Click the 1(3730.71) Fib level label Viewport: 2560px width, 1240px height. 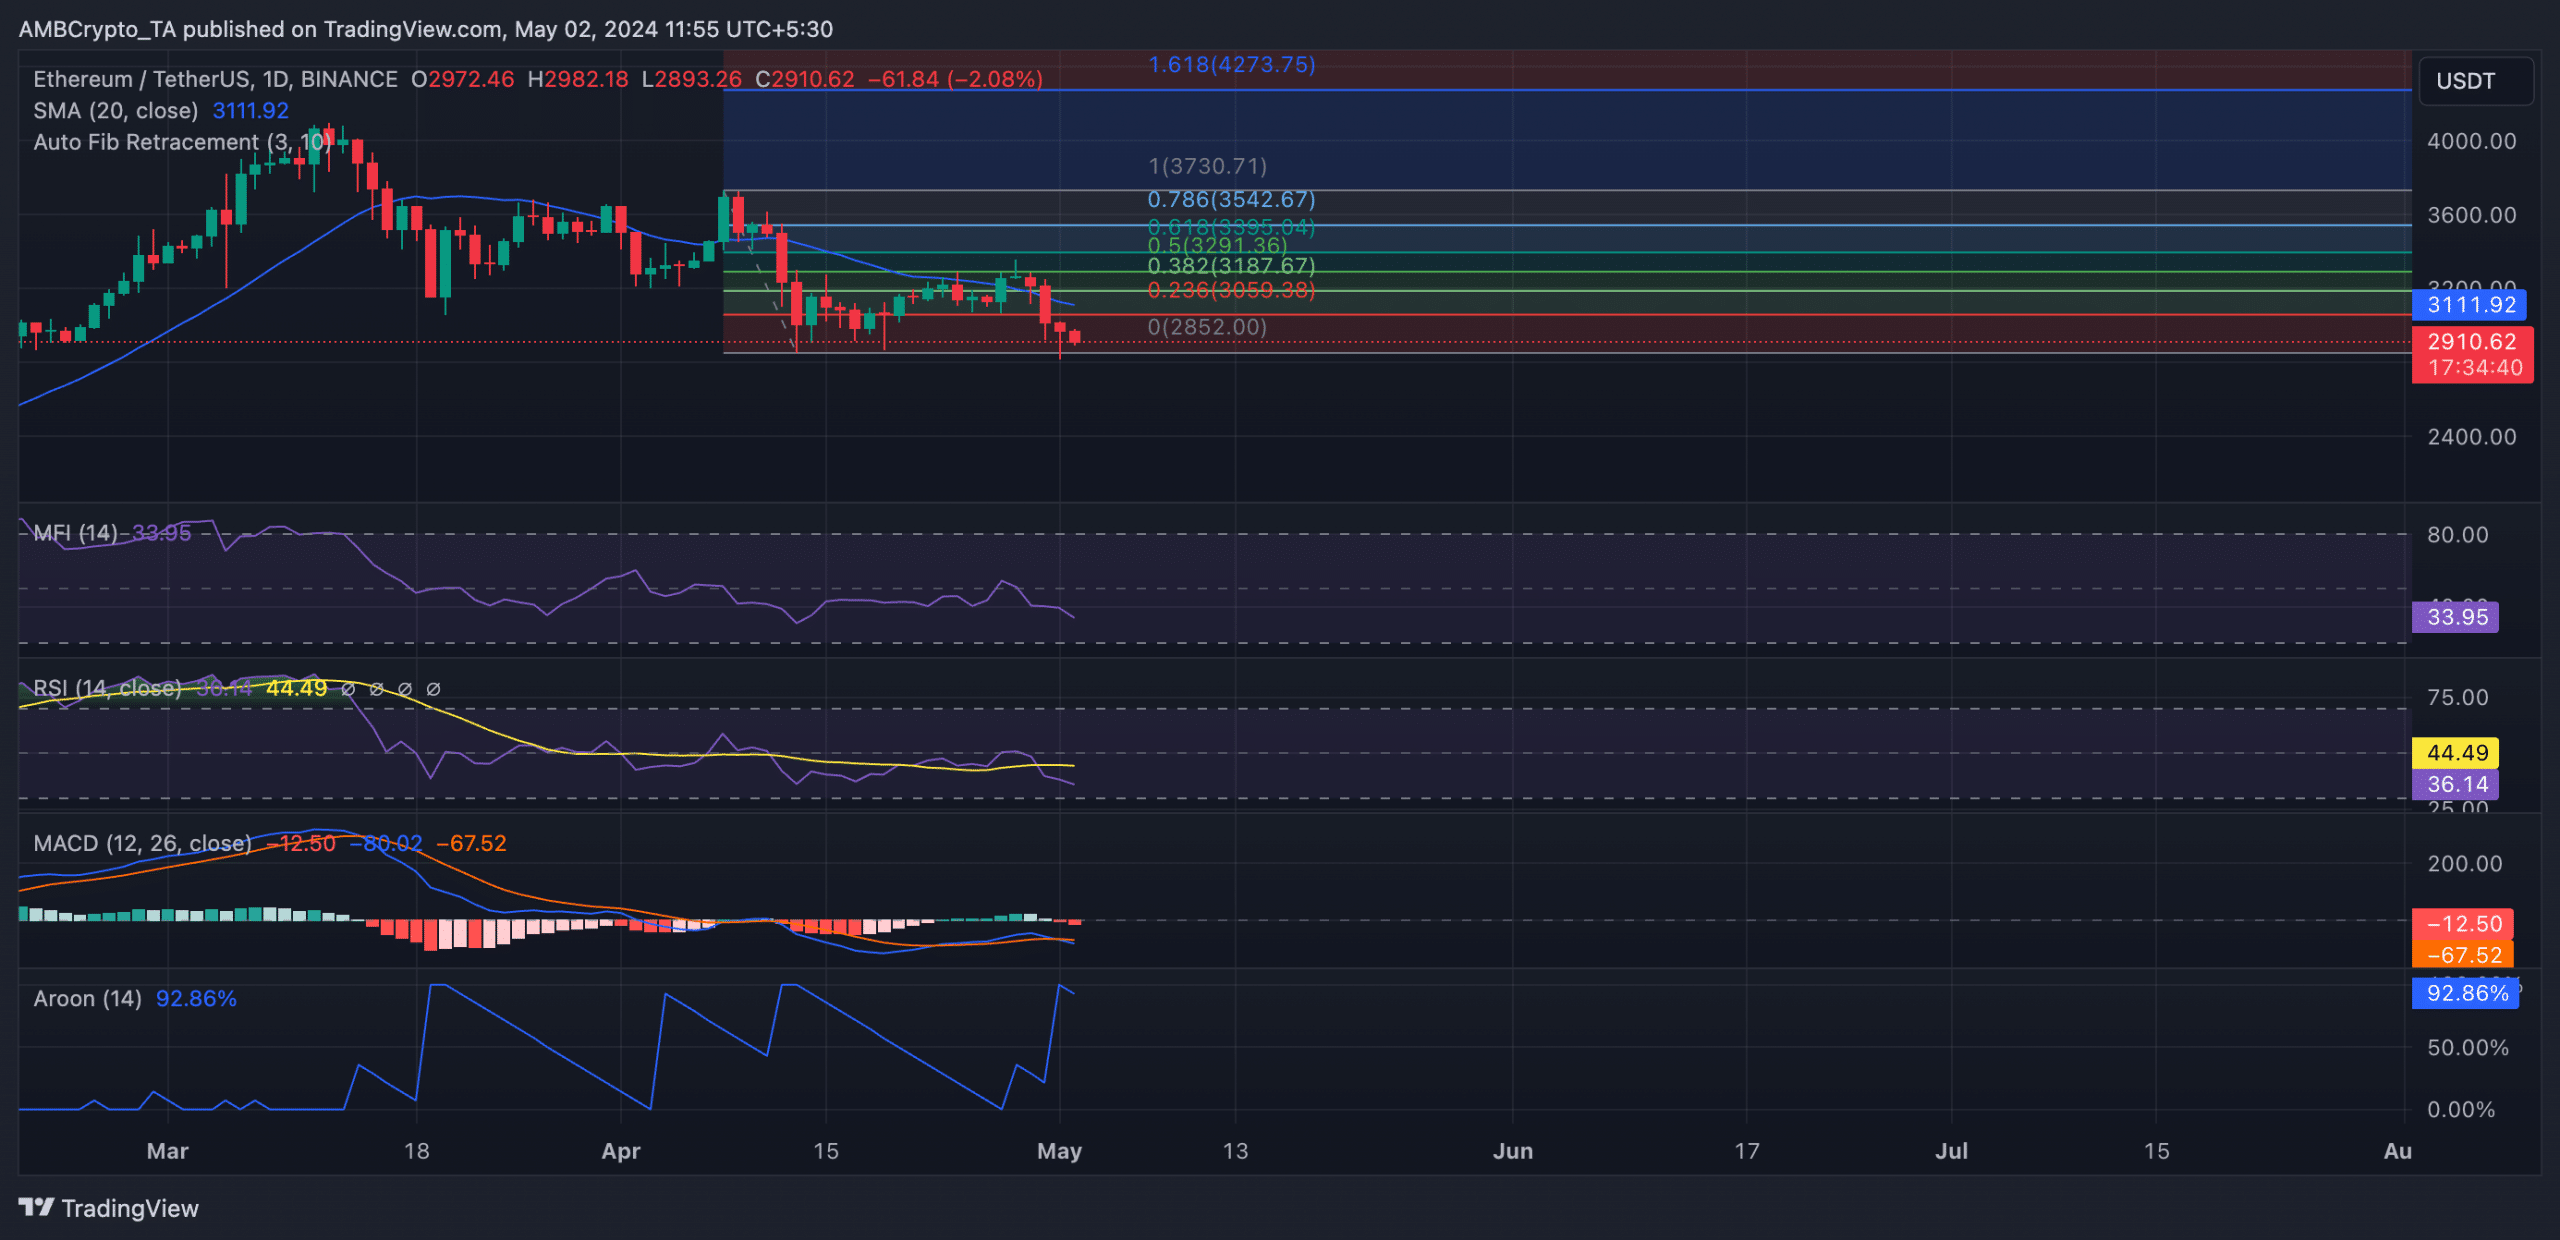[1207, 166]
